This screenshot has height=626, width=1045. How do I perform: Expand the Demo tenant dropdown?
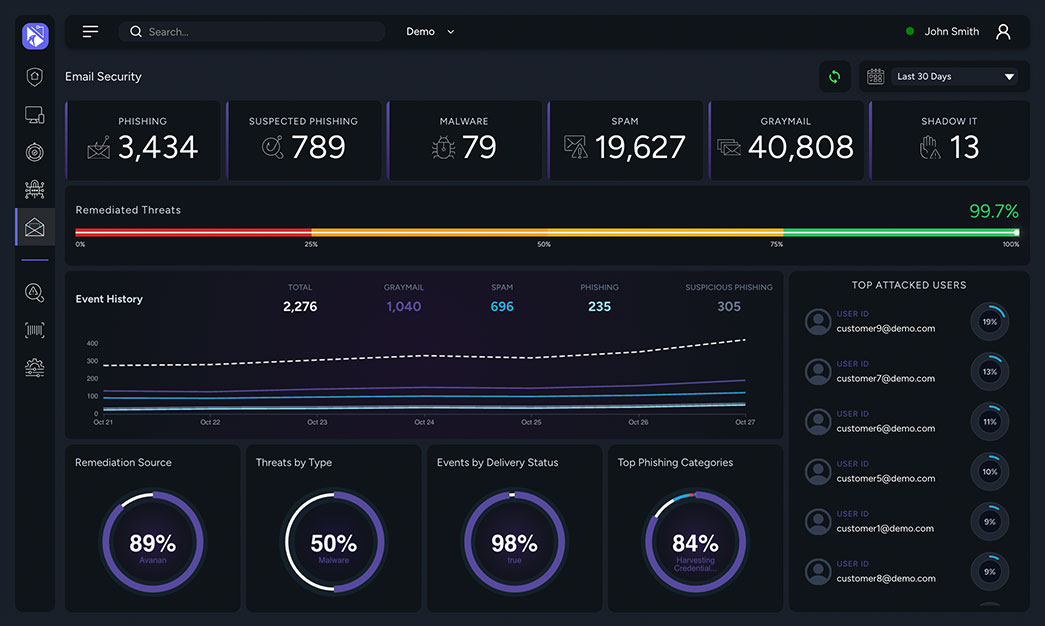[x=431, y=31]
